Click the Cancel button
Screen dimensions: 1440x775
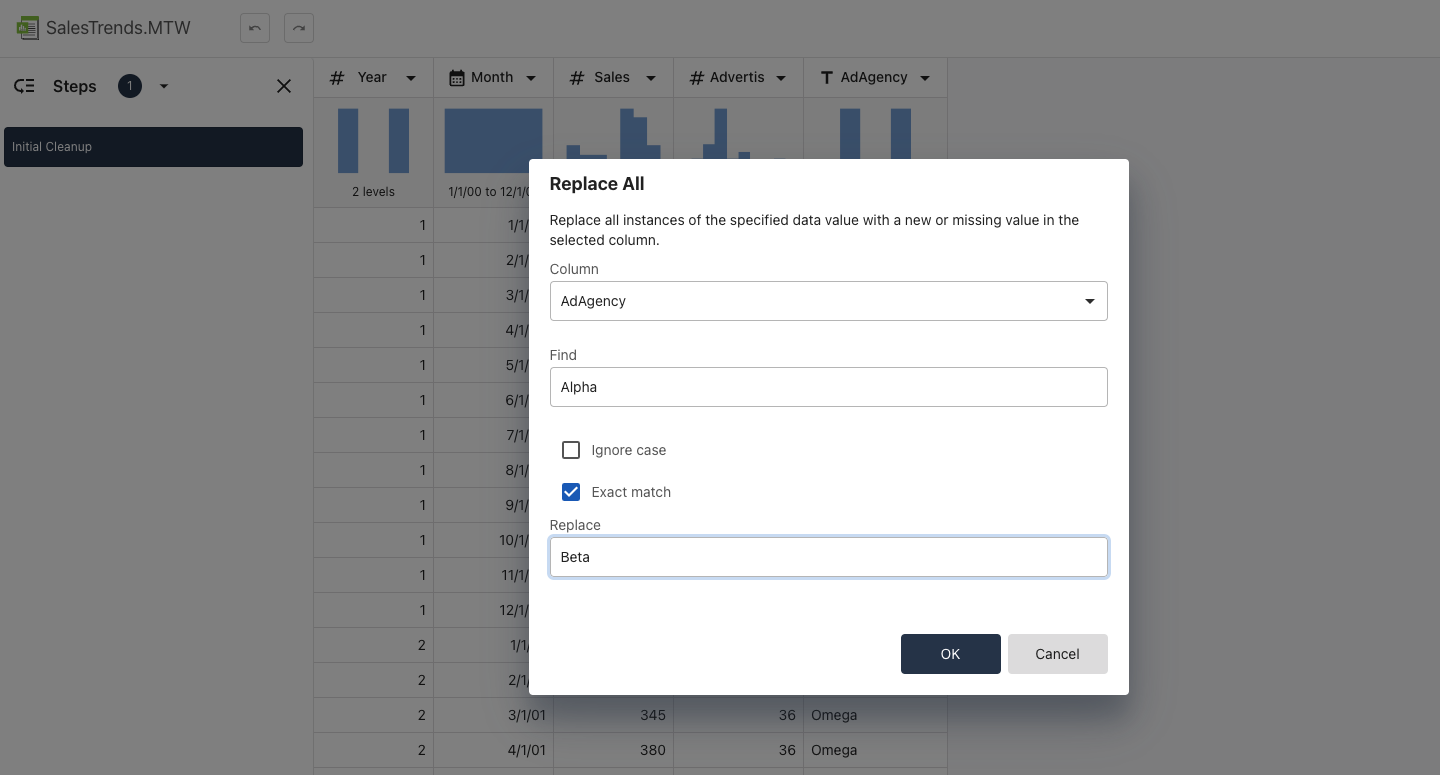click(x=1057, y=654)
